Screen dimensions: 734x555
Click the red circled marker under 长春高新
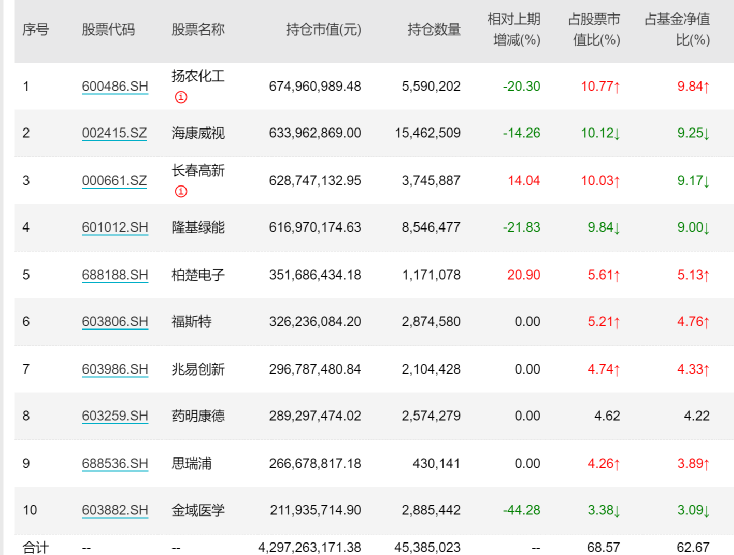tap(181, 191)
